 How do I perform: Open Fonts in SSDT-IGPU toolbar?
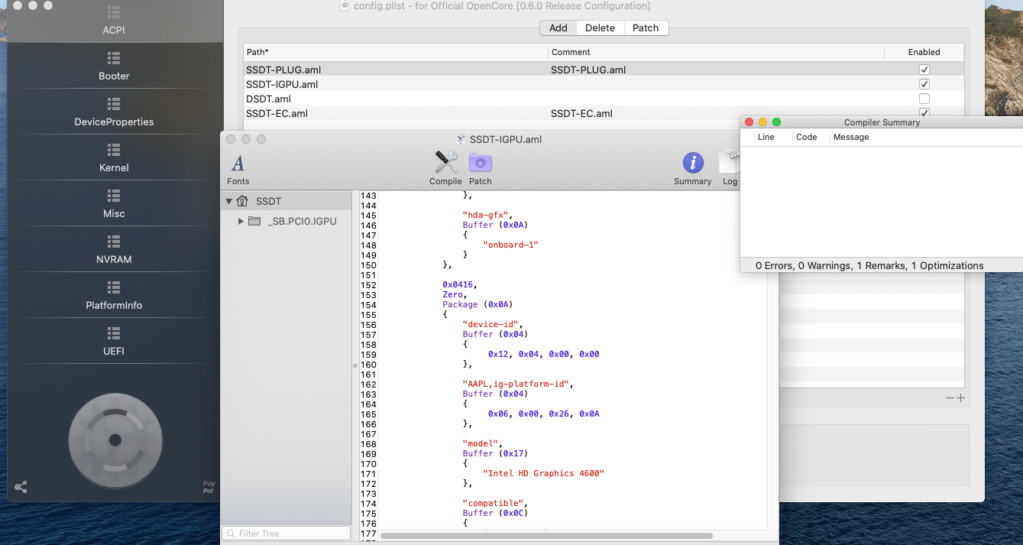point(237,168)
